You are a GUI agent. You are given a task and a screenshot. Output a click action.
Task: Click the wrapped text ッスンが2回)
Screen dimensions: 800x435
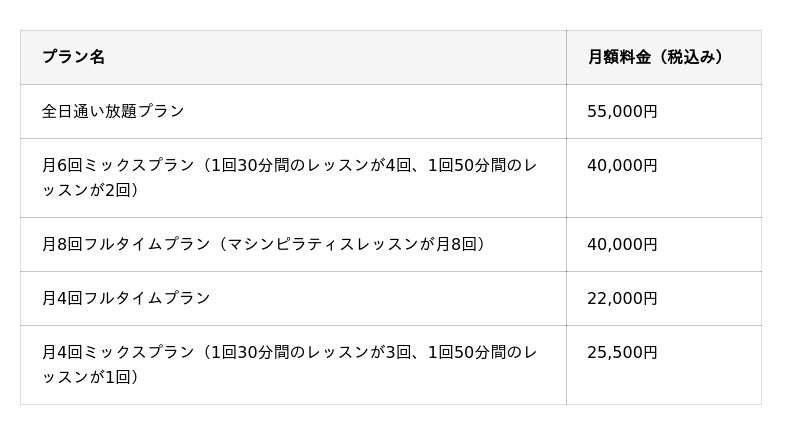click(90, 190)
